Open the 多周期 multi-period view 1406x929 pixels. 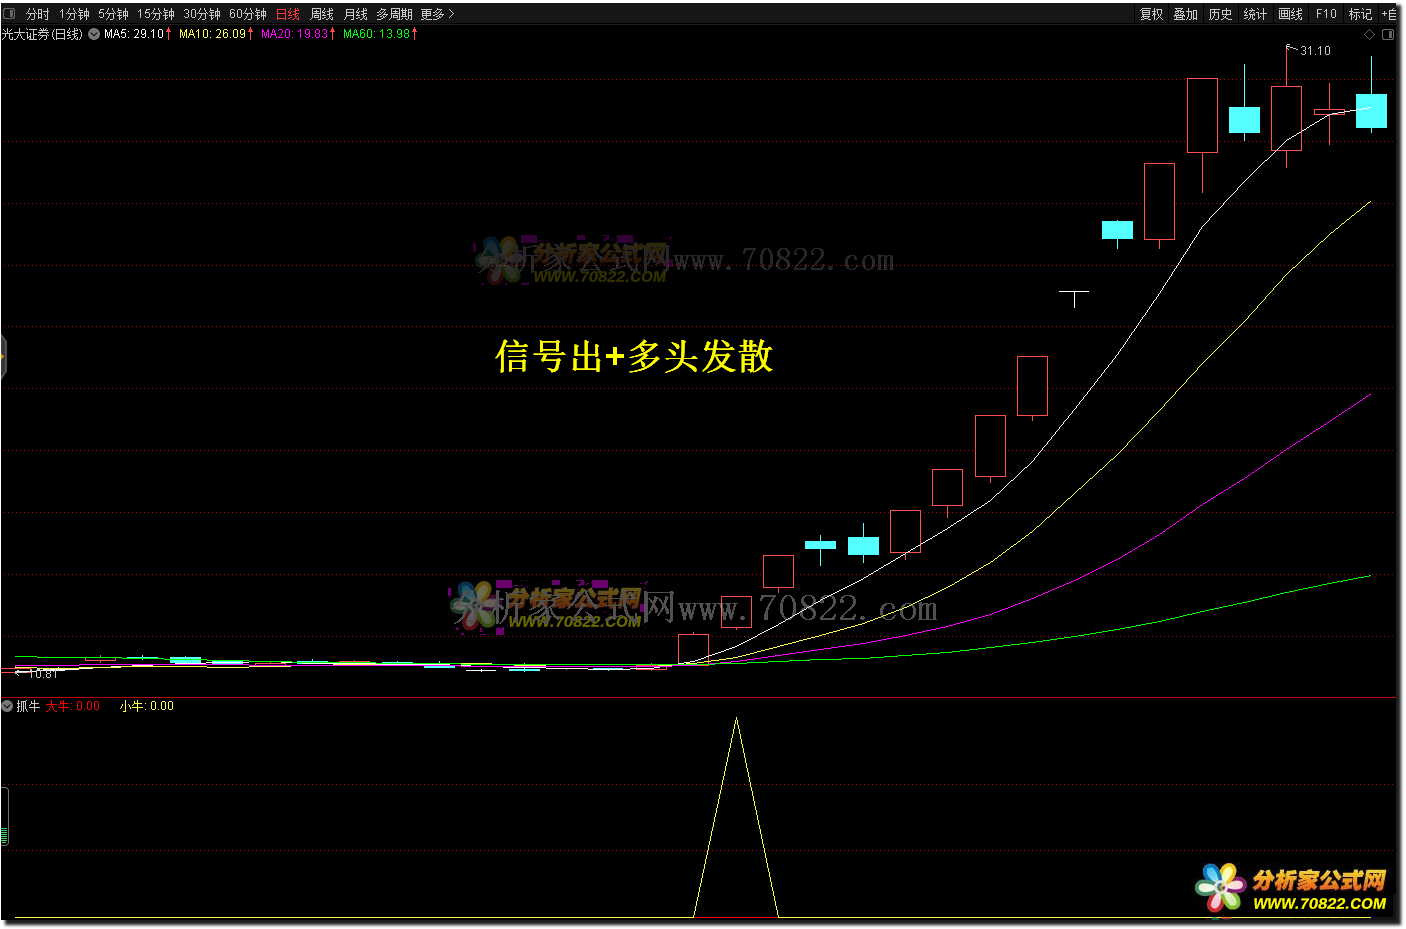[394, 14]
